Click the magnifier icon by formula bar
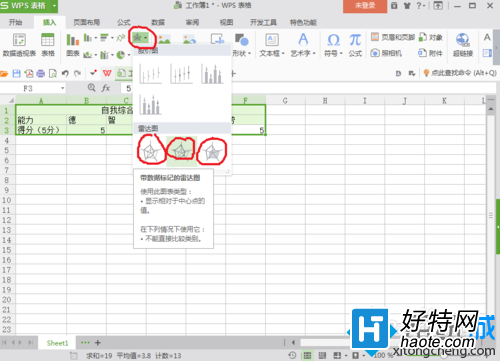The image size is (500, 361). (91, 88)
